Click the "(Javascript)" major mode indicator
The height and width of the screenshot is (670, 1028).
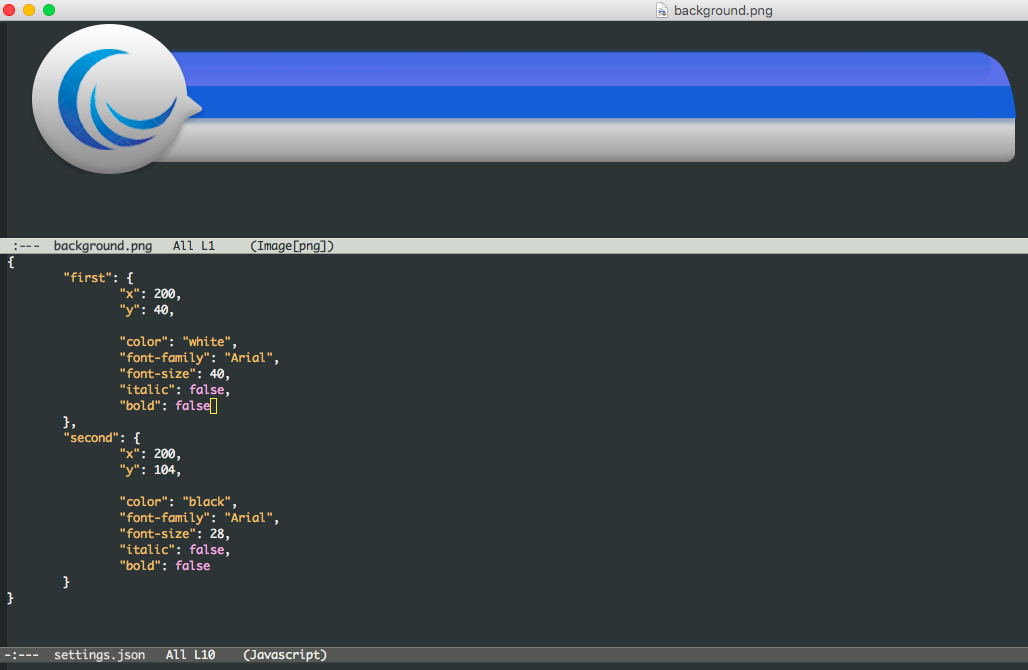click(285, 655)
